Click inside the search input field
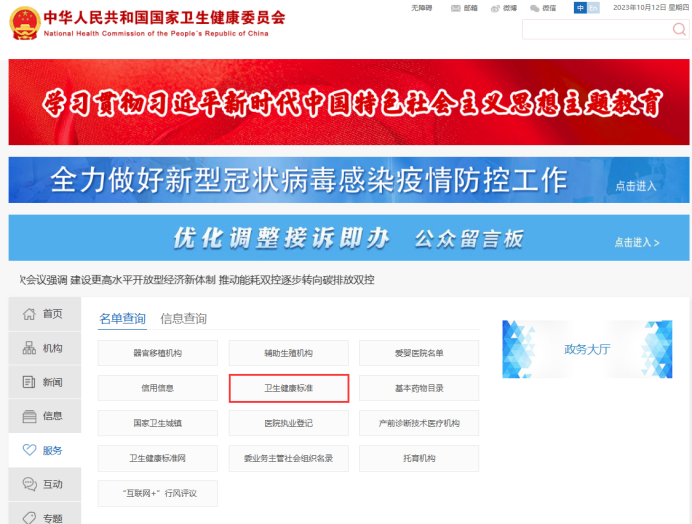The height and width of the screenshot is (524, 692). 595,30
